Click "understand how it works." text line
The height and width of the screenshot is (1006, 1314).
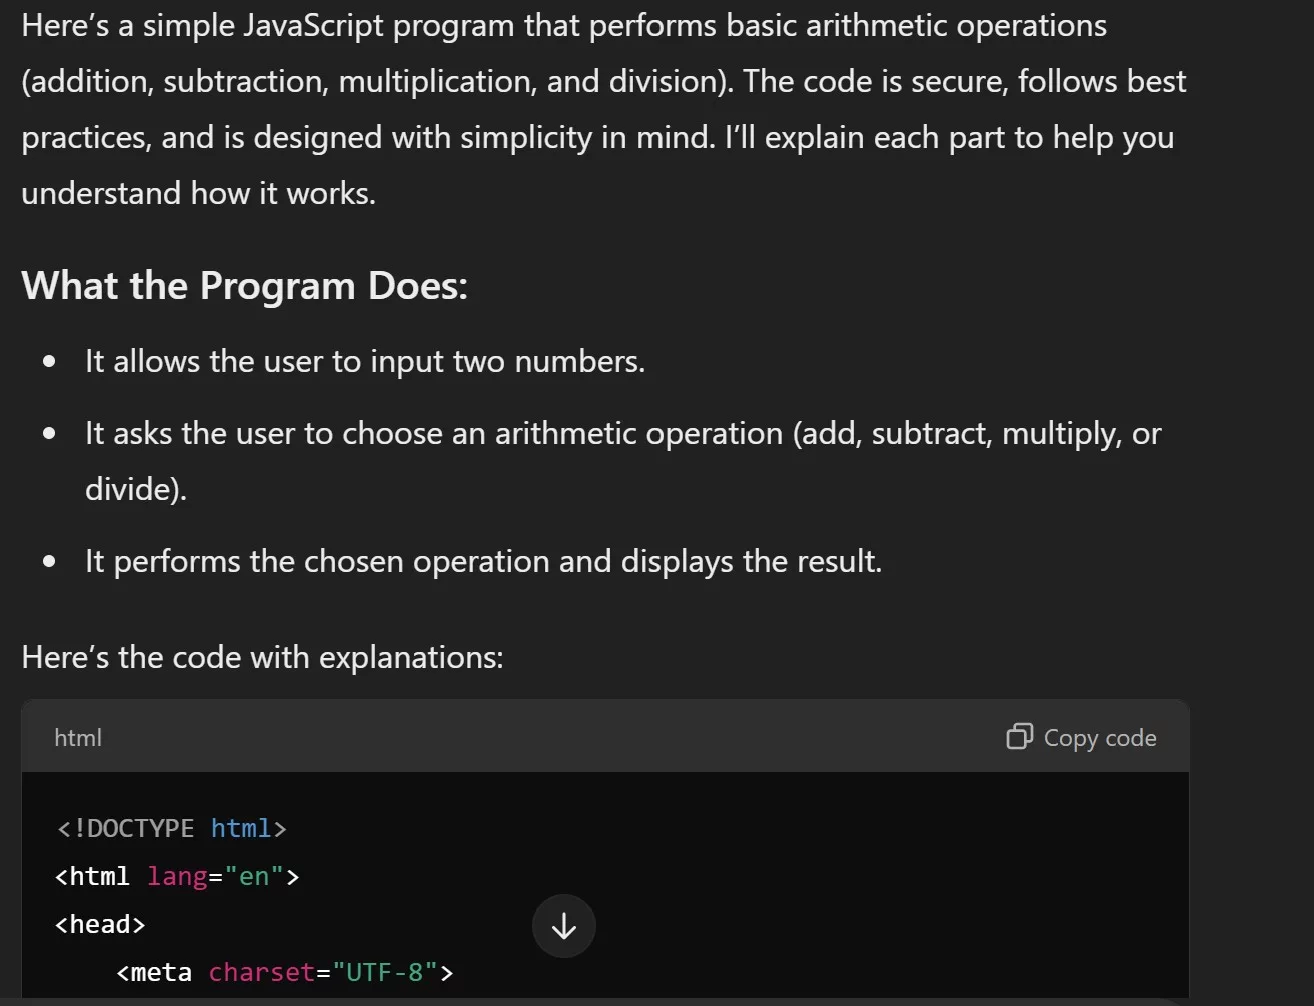pyautogui.click(x=198, y=193)
